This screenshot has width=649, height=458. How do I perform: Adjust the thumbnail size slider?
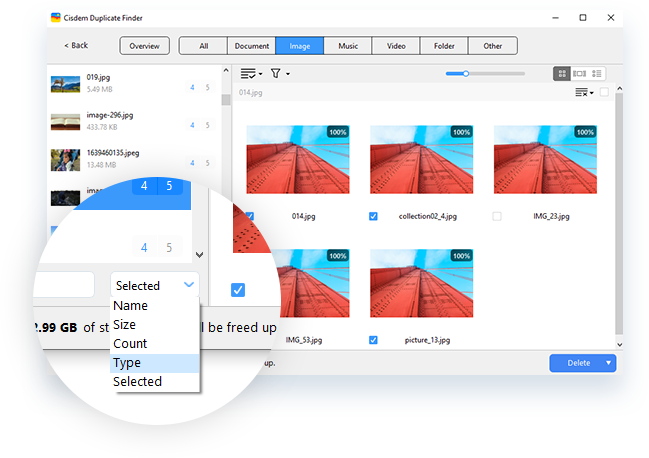pos(465,73)
